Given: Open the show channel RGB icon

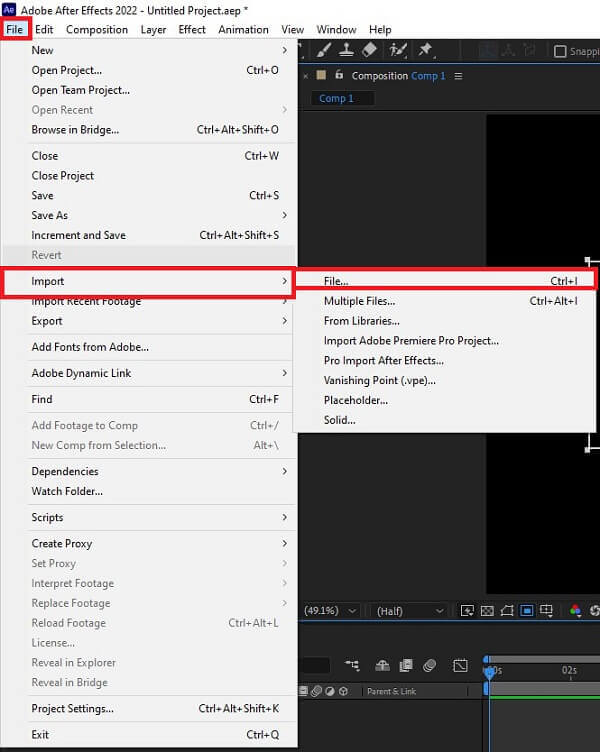Looking at the screenshot, I should click(x=575, y=611).
